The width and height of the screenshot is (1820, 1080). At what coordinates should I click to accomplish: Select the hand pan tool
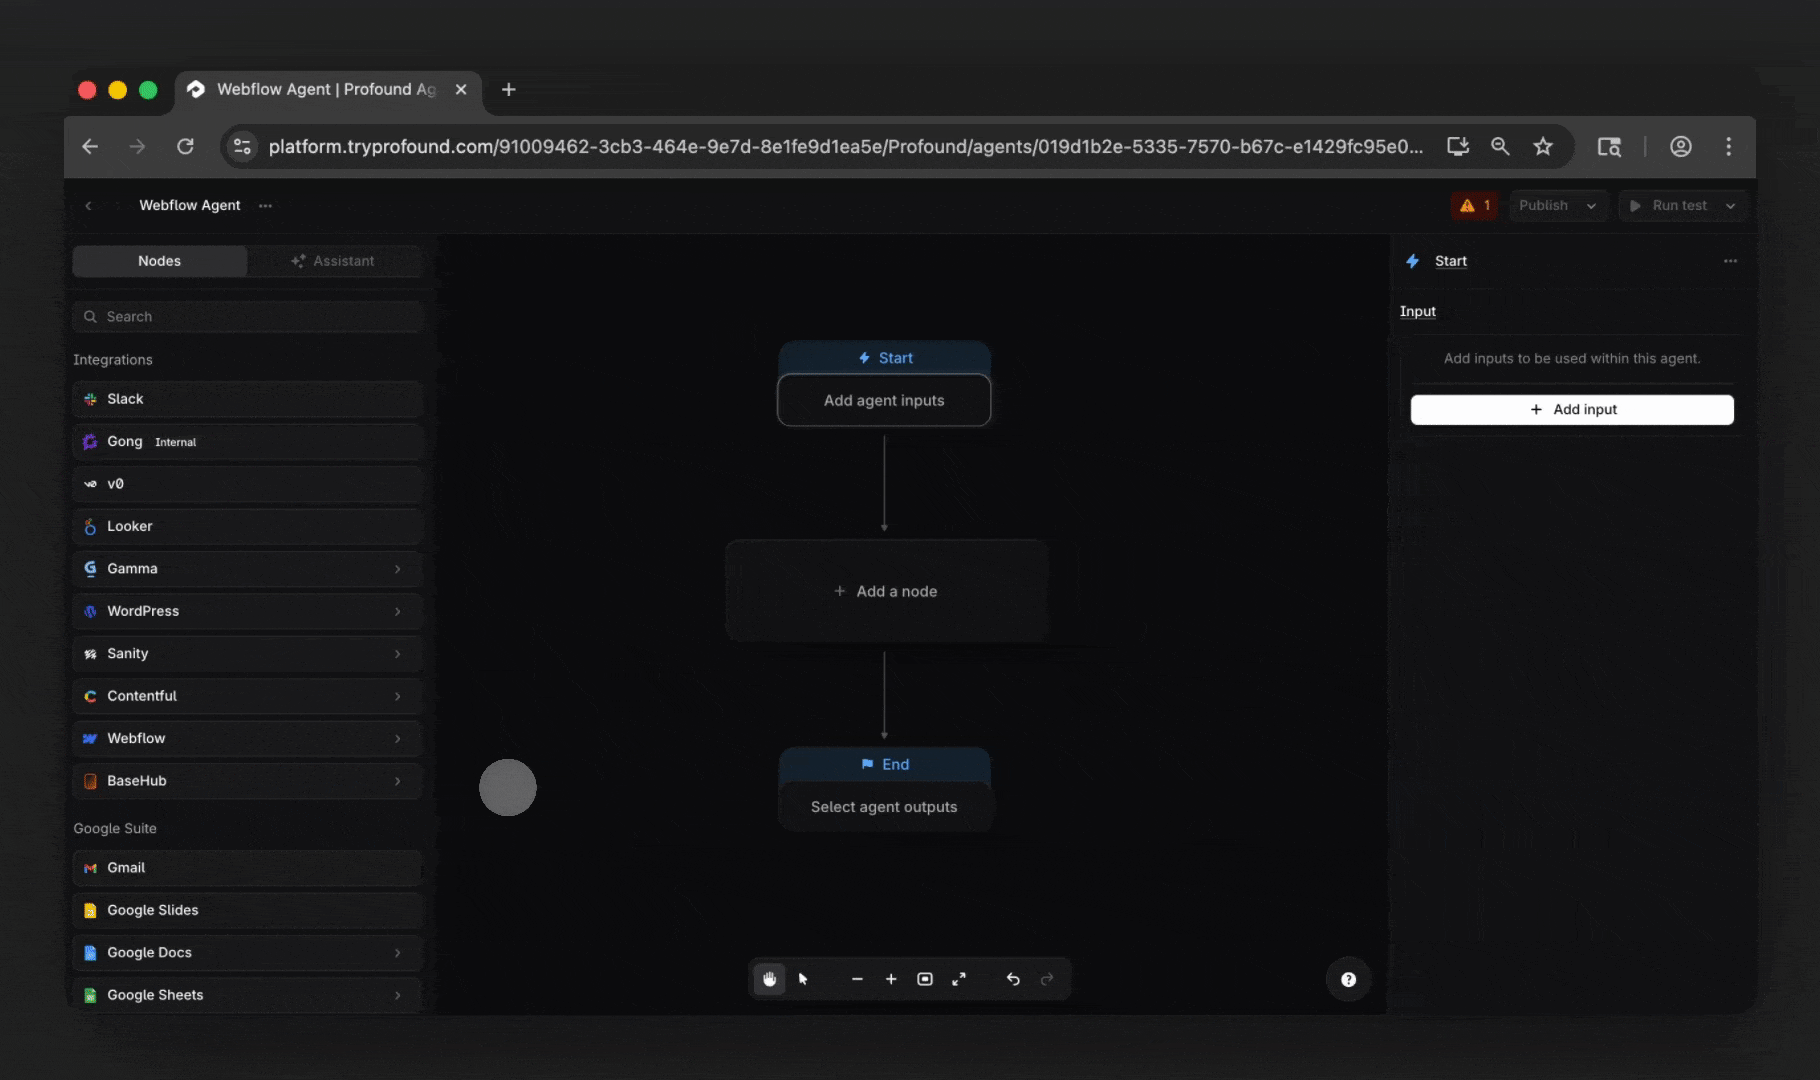(x=768, y=979)
